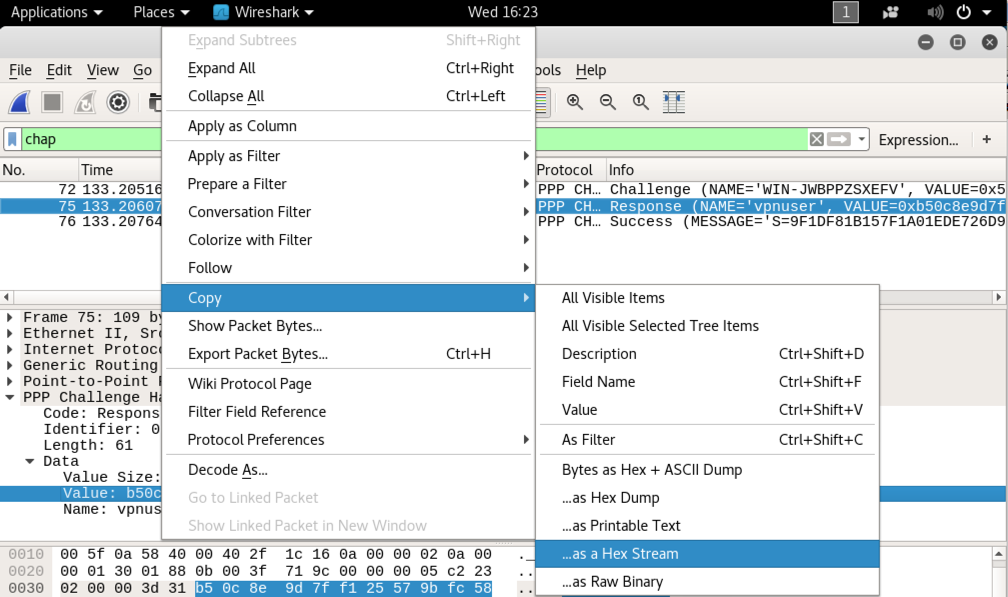Select packet 72 Challenge row

[504, 190]
